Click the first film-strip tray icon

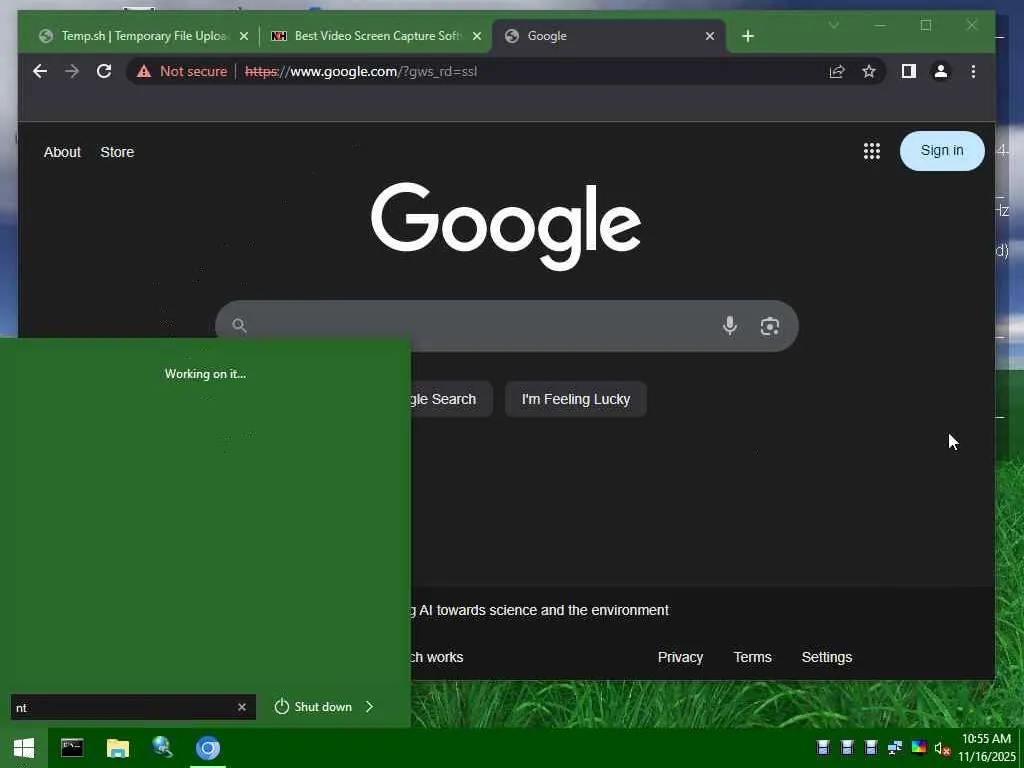[823, 747]
